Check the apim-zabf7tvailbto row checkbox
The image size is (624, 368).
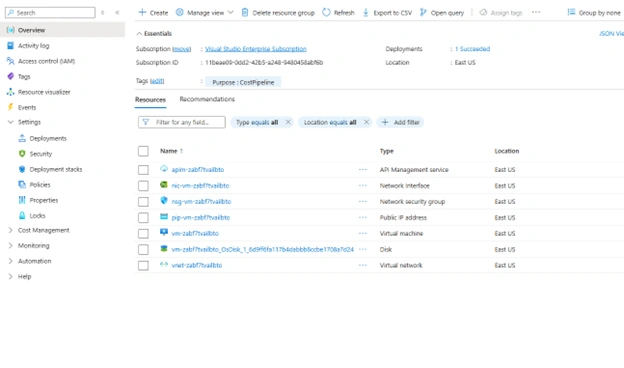click(143, 170)
